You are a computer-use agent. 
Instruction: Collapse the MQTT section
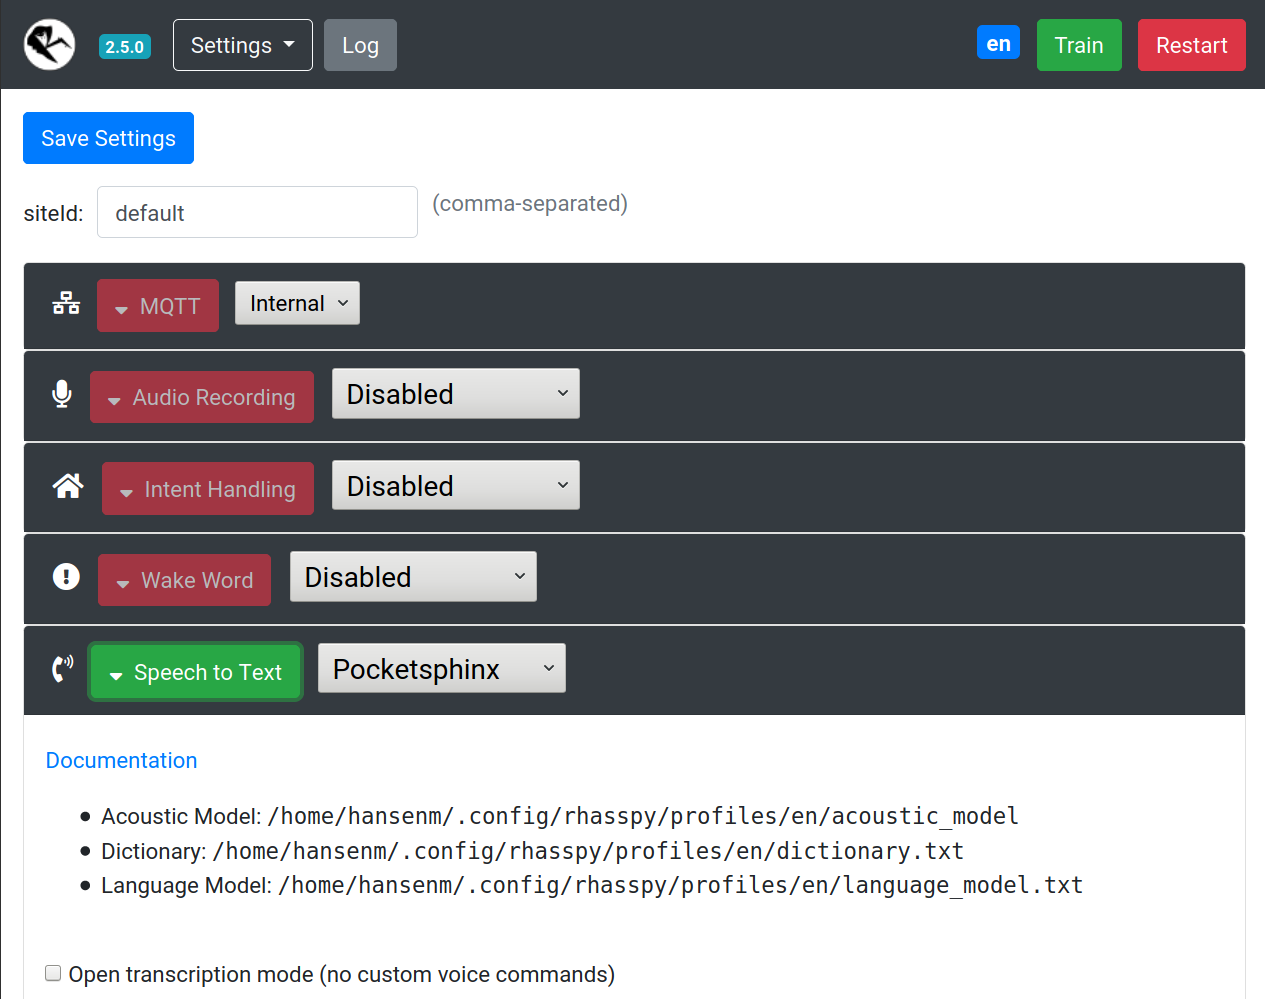pyautogui.click(x=157, y=305)
